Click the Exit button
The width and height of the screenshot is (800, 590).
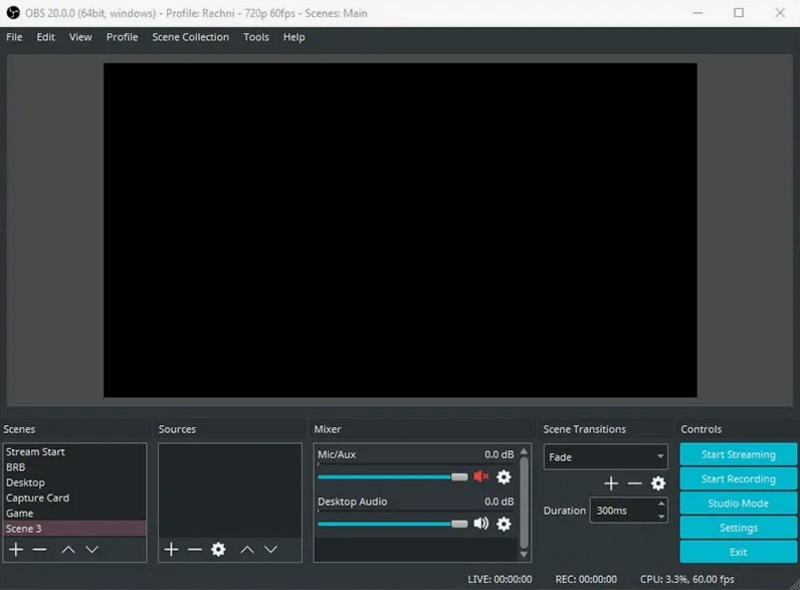(738, 552)
